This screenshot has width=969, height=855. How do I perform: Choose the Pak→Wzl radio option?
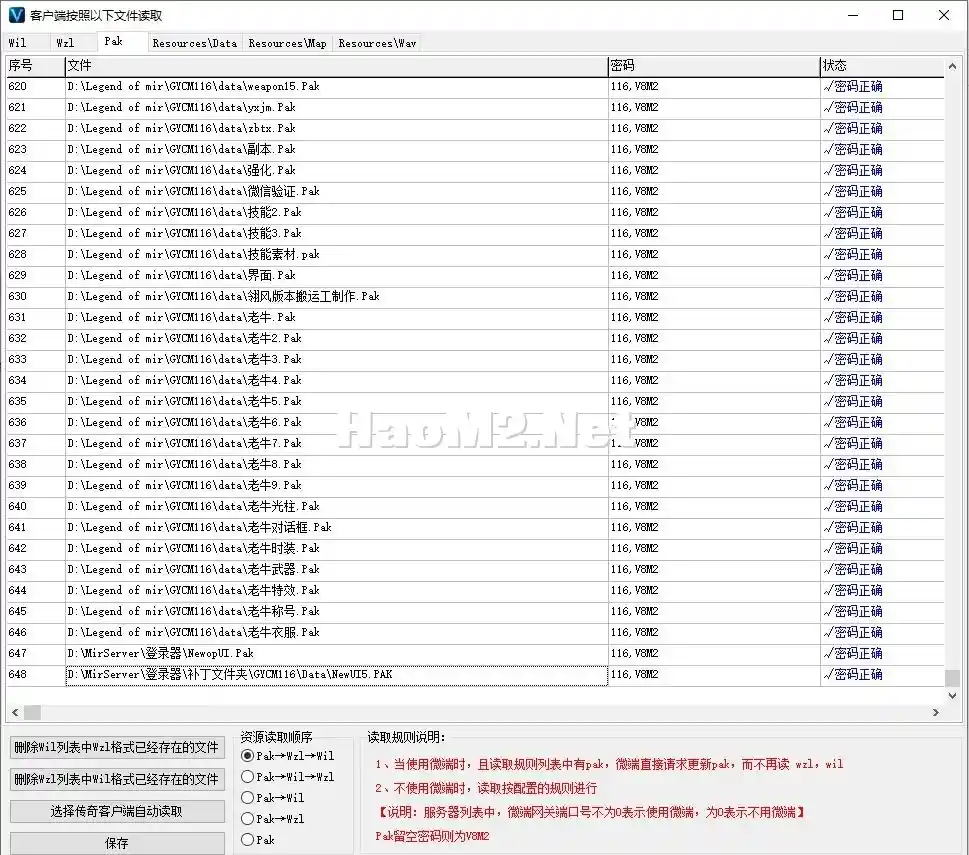tap(273, 819)
